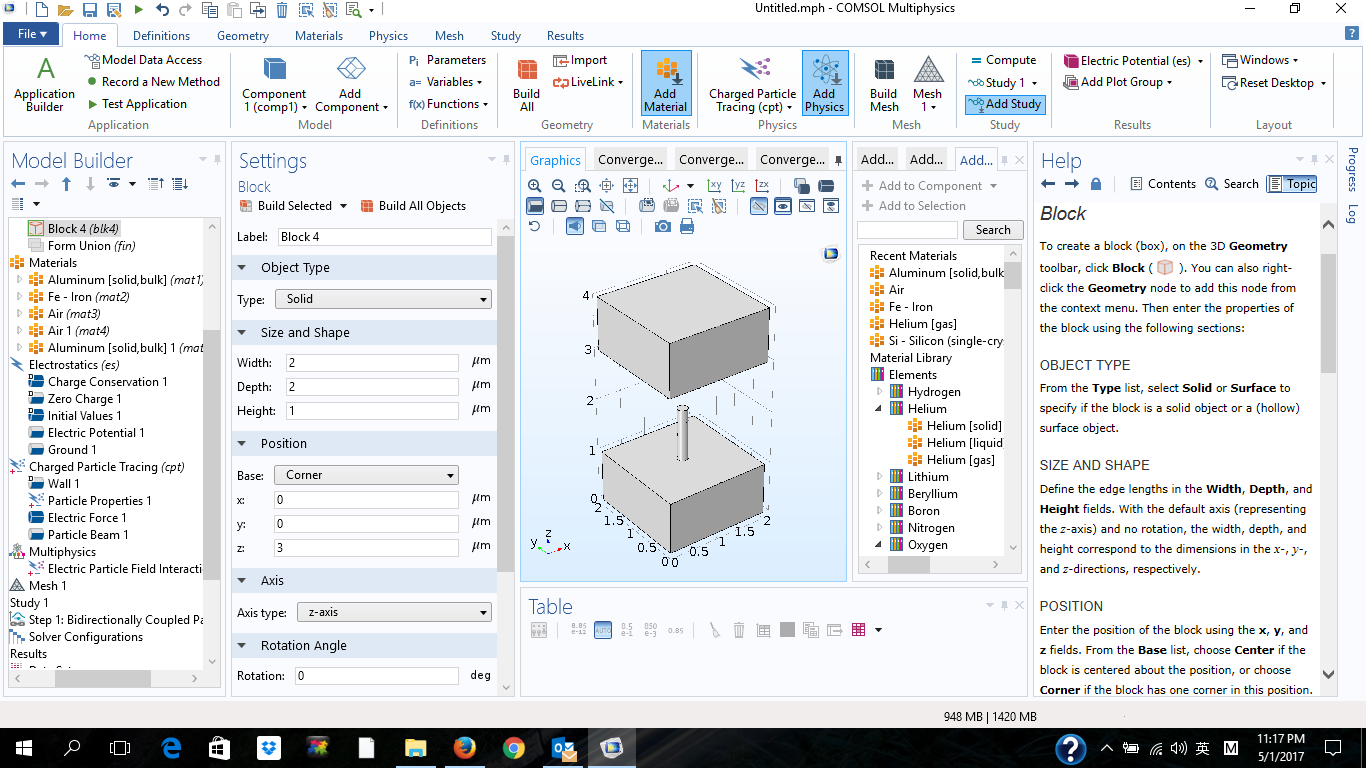This screenshot has width=1366, height=768.
Task: Switch to the zx-plane view
Action: click(762, 185)
